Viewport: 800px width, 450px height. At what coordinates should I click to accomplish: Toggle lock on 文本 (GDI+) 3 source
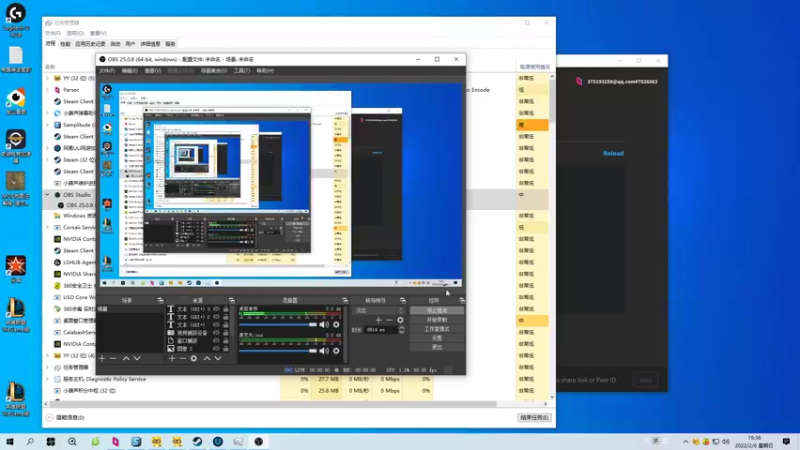tap(226, 309)
